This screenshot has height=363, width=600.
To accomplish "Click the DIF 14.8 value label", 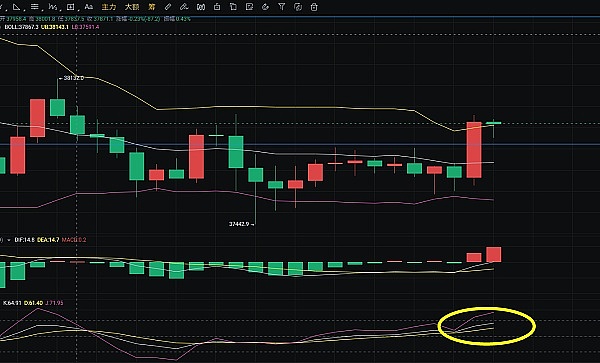I will coord(24,240).
